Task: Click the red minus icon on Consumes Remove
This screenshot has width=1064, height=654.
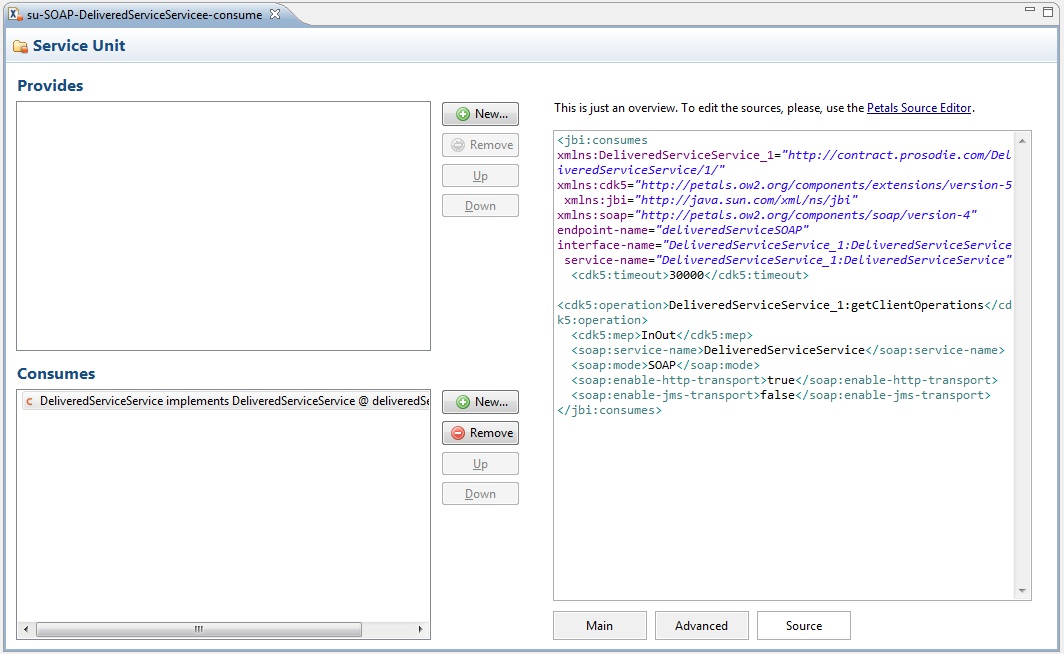Action: [x=458, y=433]
